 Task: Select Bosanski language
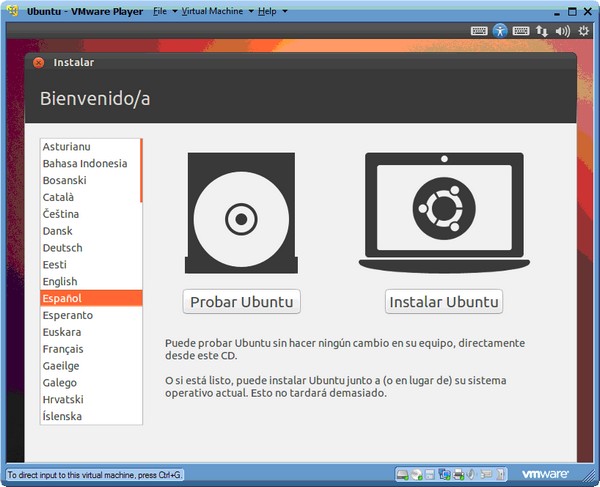coord(90,180)
